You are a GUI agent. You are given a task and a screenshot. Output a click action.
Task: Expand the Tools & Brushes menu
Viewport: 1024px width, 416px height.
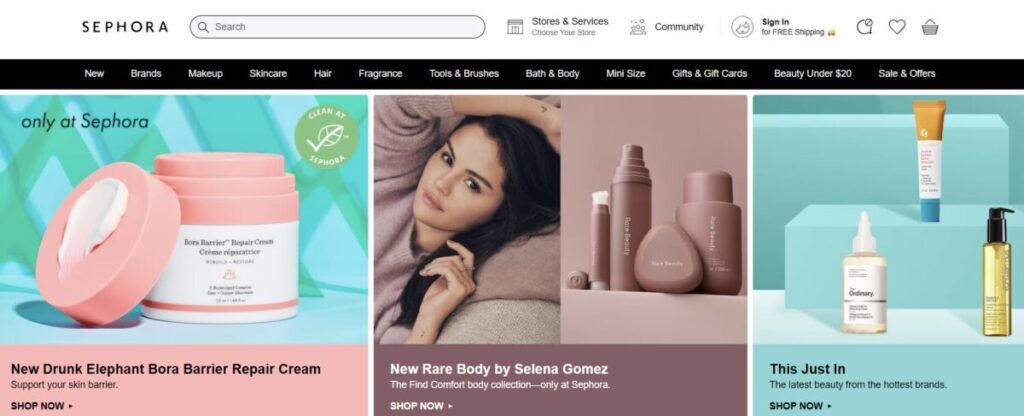(x=464, y=74)
